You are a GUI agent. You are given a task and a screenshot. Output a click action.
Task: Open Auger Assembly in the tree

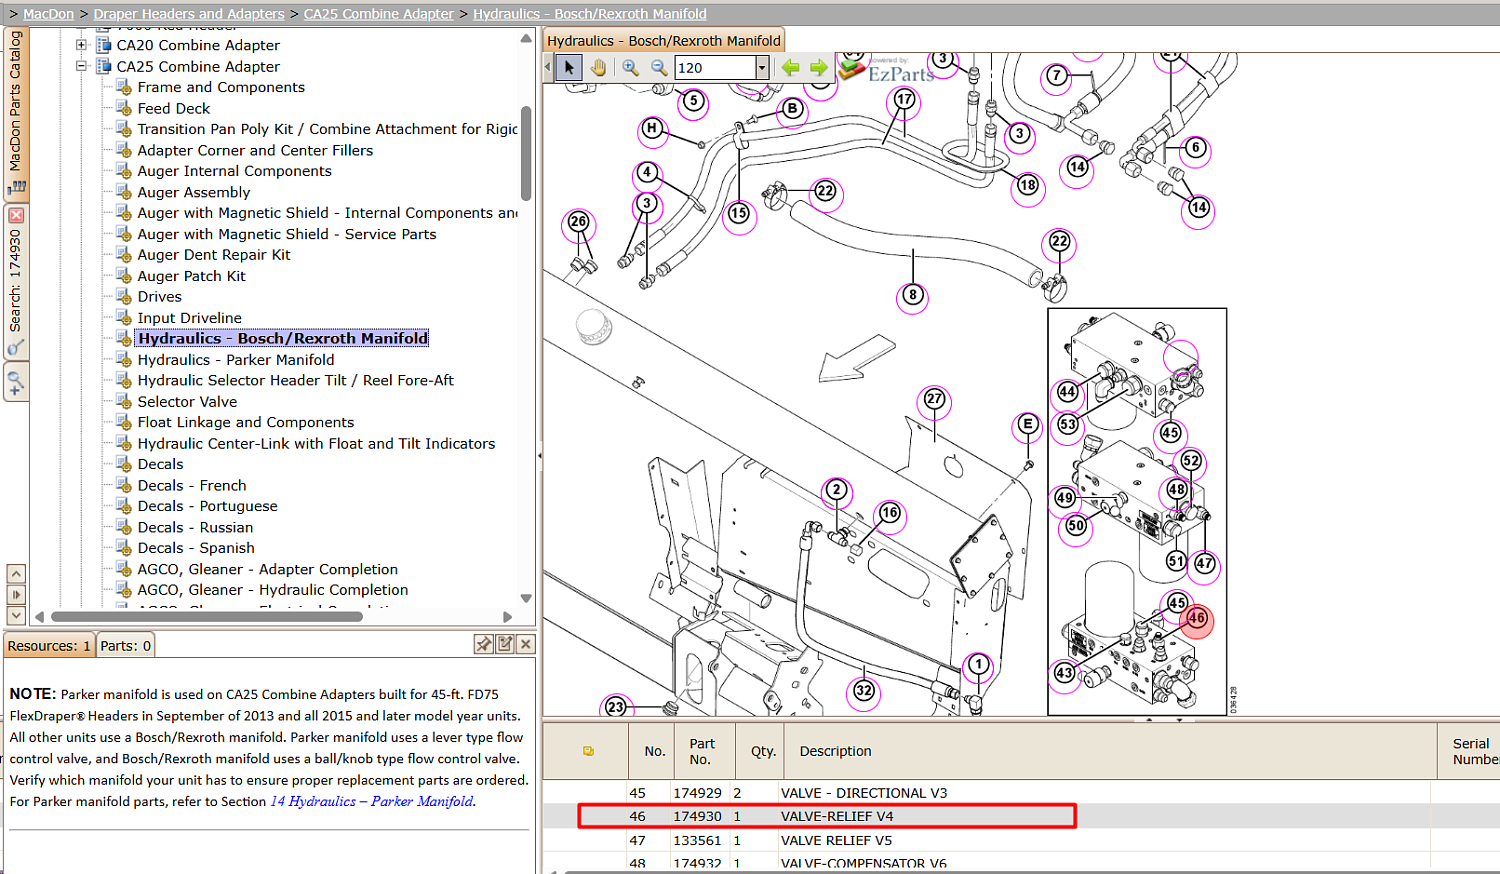[x=194, y=192]
